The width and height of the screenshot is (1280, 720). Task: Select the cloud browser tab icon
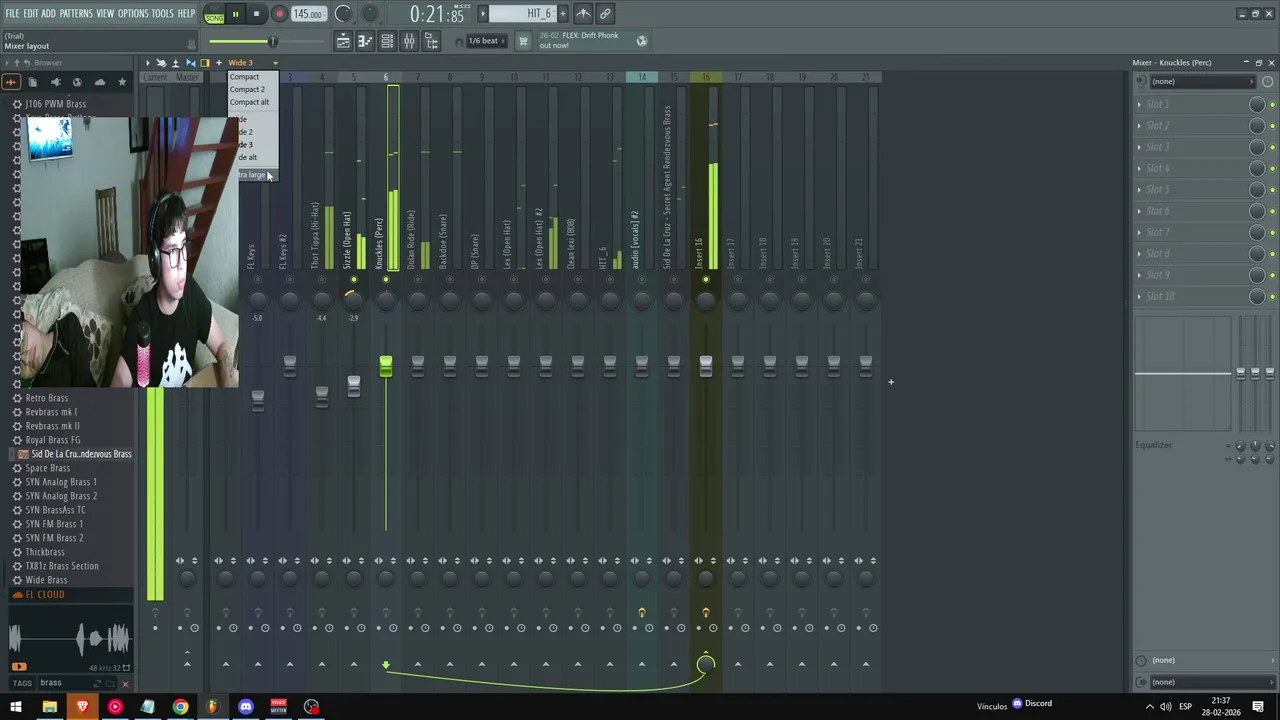pyautogui.click(x=99, y=82)
